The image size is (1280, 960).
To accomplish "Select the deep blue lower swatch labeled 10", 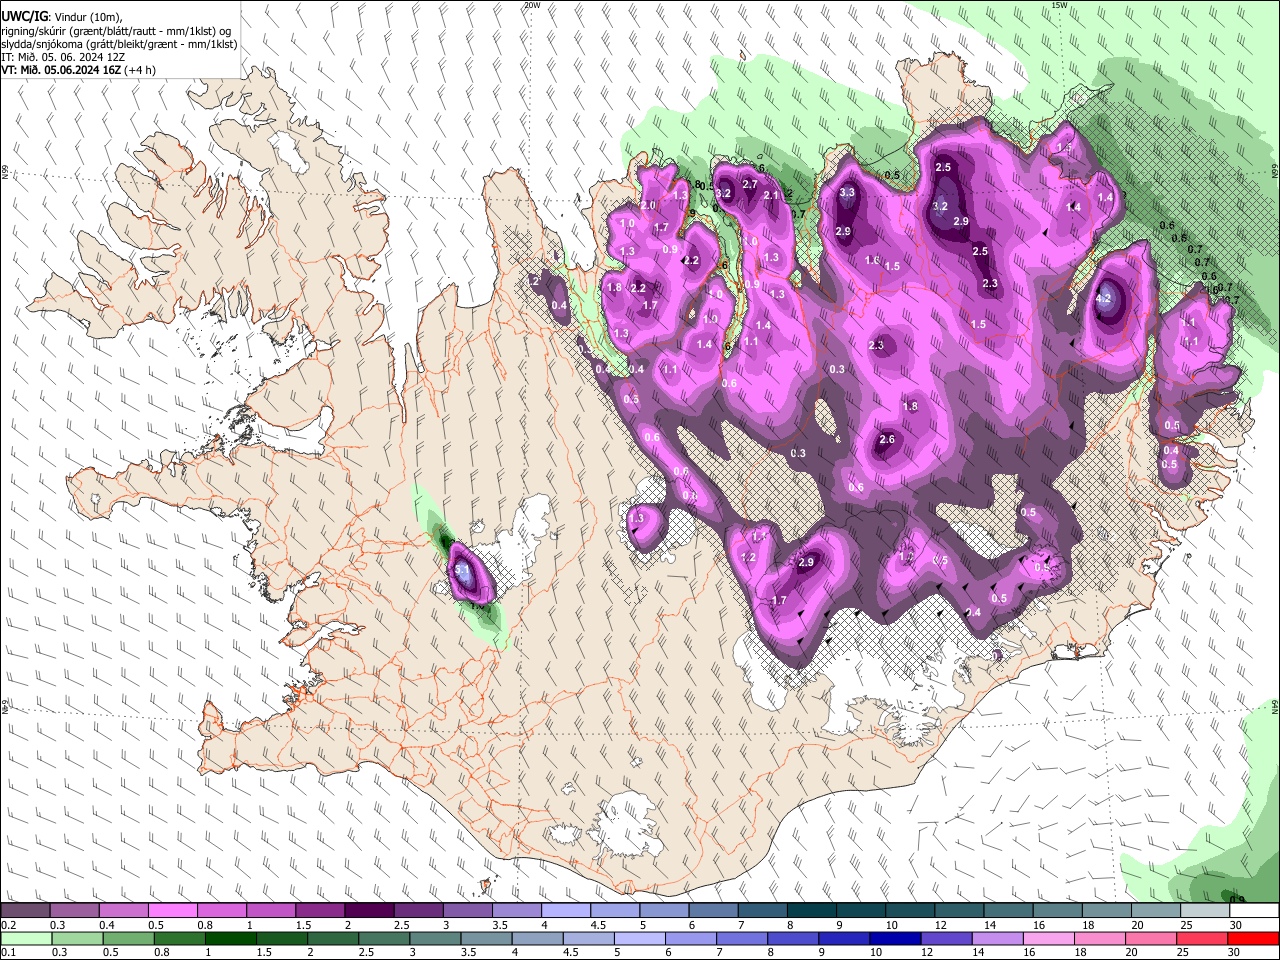I will 896,938.
